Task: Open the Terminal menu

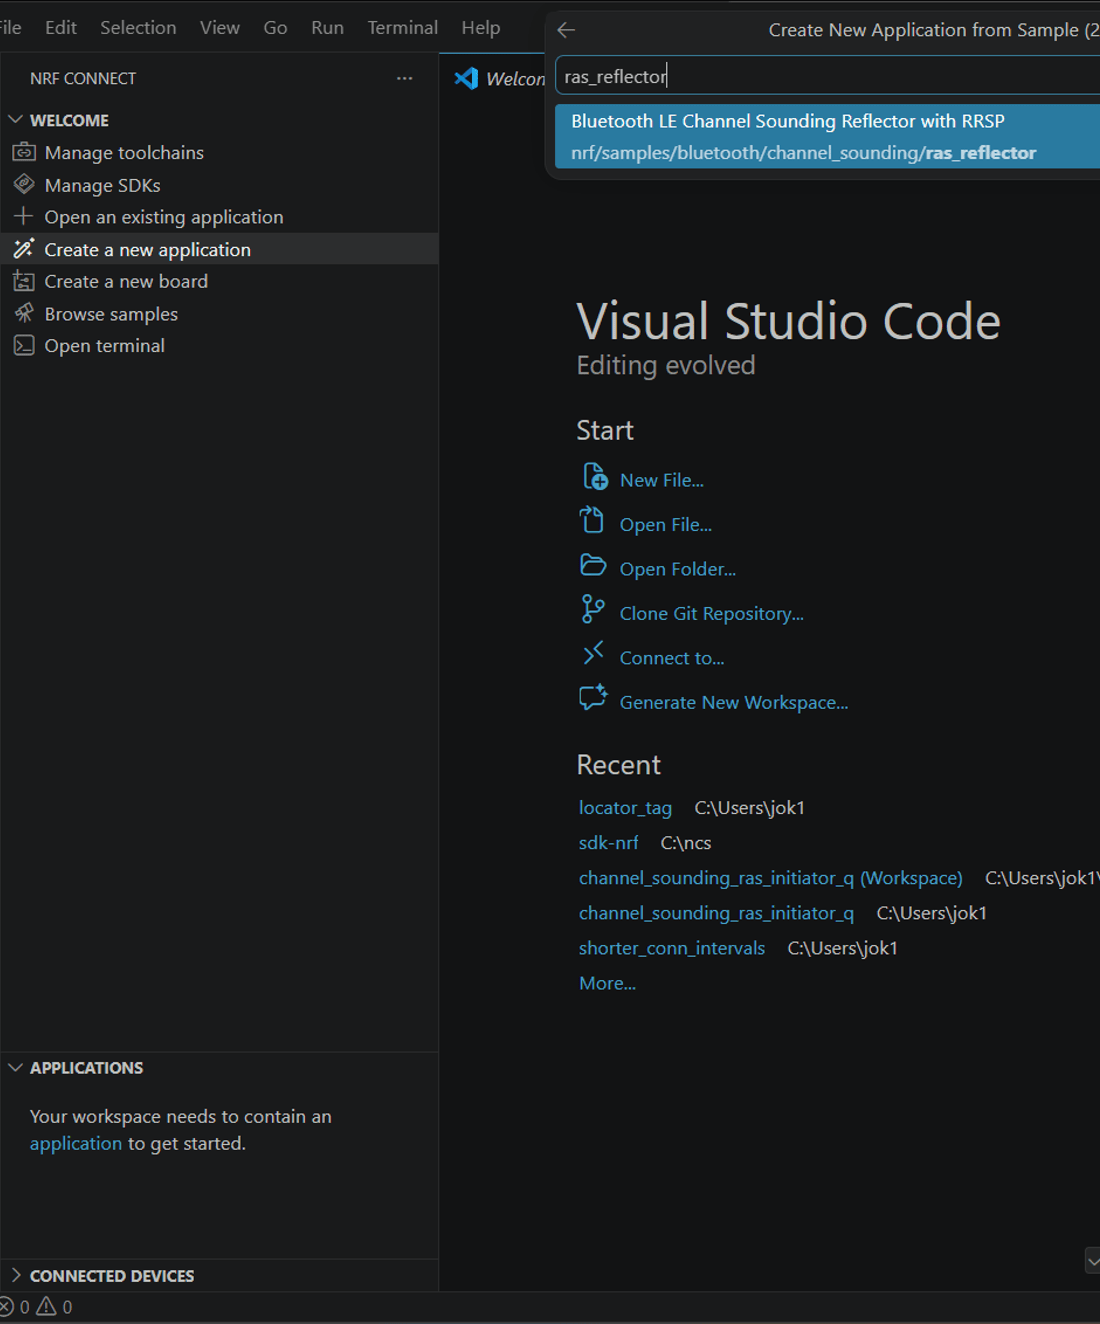Action: coord(402,27)
